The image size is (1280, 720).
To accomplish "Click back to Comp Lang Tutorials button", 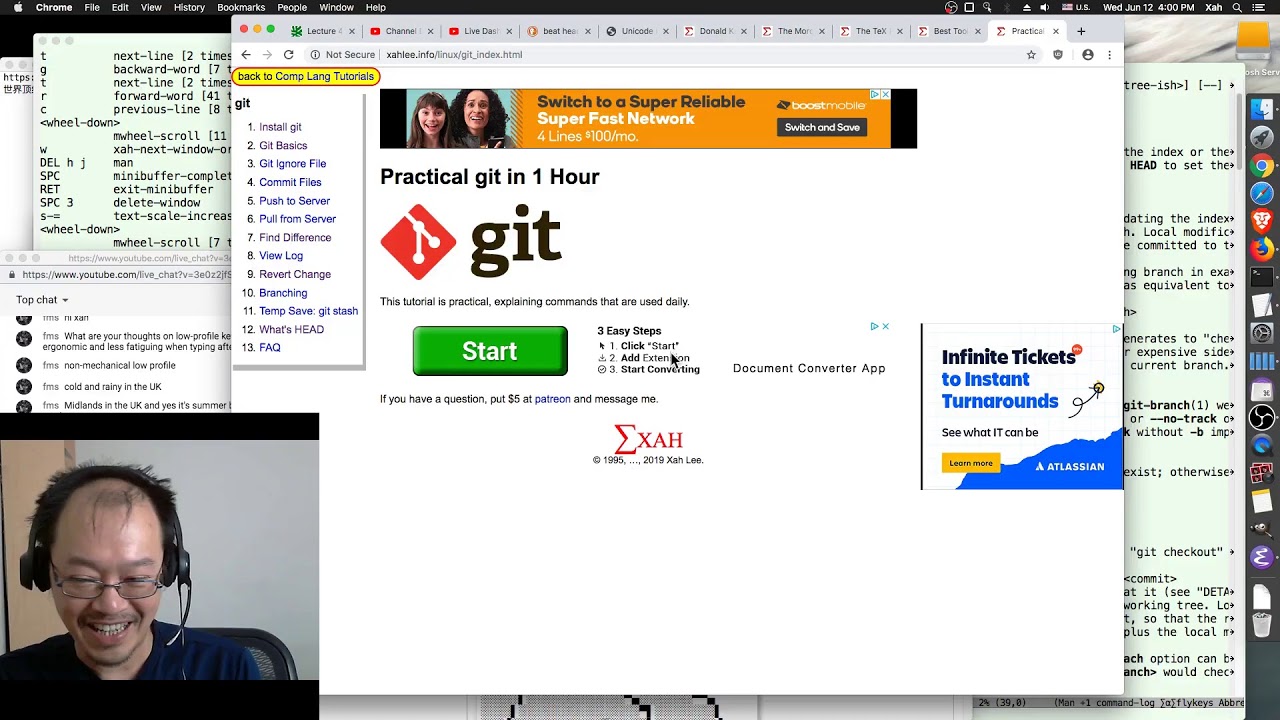I will [x=306, y=76].
